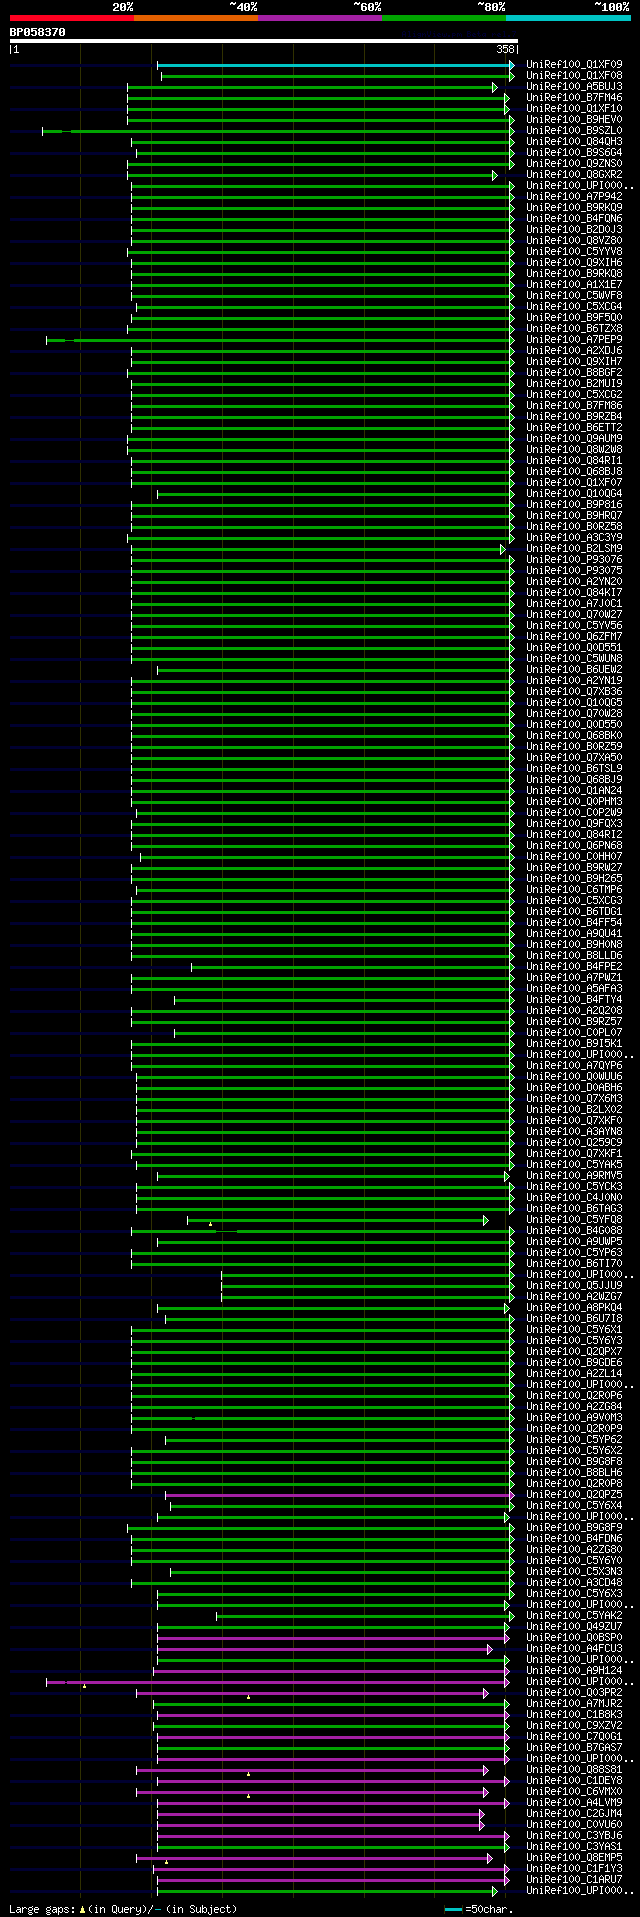Screen dimensions: 640x1917
Task: Open hit UniRef100_B6TZX8
Action: [x=574, y=328]
